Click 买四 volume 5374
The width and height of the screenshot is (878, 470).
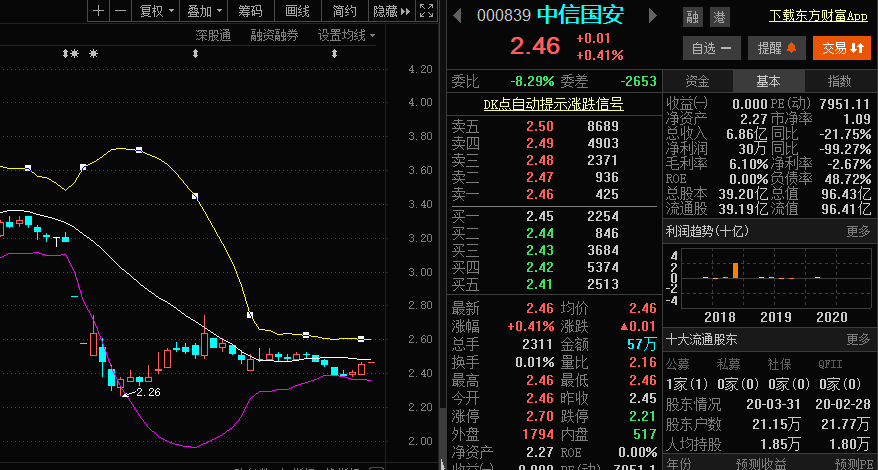[603, 267]
